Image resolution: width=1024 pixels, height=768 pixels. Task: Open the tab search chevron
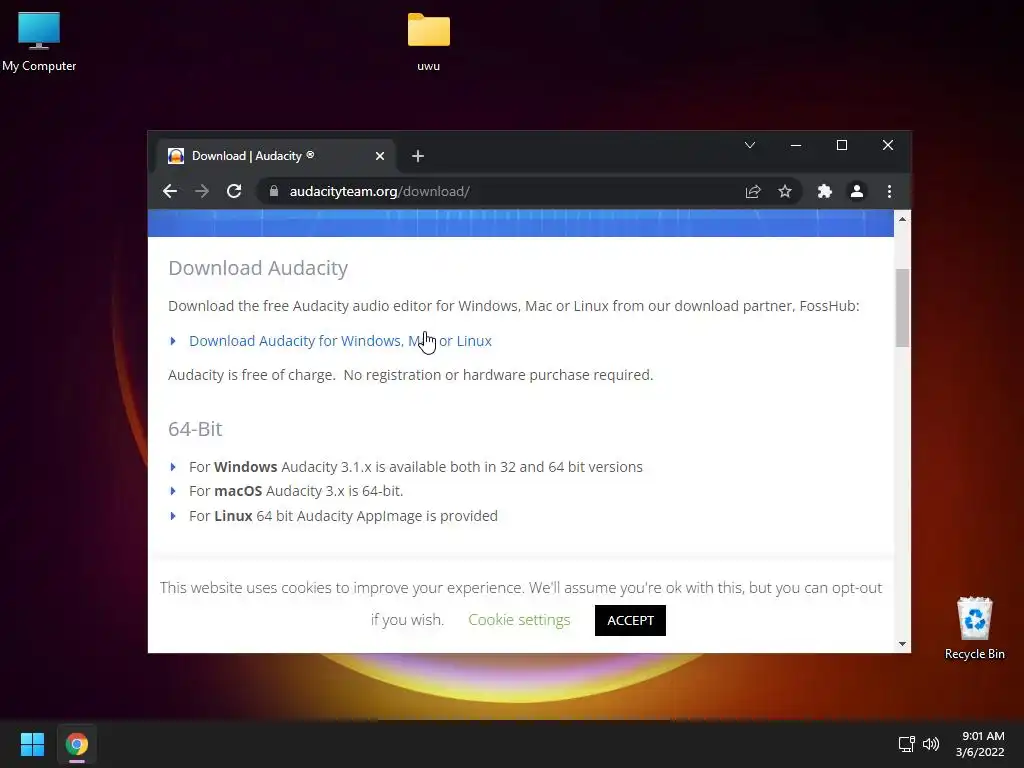750,145
